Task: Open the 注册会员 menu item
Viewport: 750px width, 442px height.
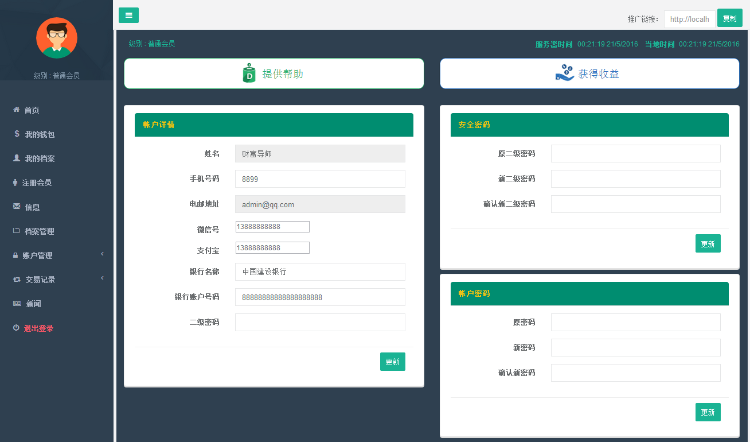Action: (38, 182)
